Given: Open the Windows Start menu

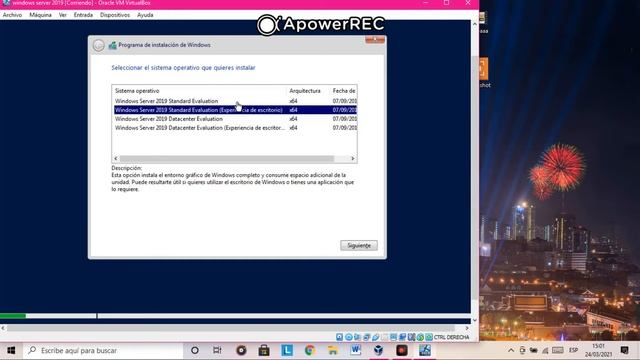Looking at the screenshot, I should click(x=11, y=350).
